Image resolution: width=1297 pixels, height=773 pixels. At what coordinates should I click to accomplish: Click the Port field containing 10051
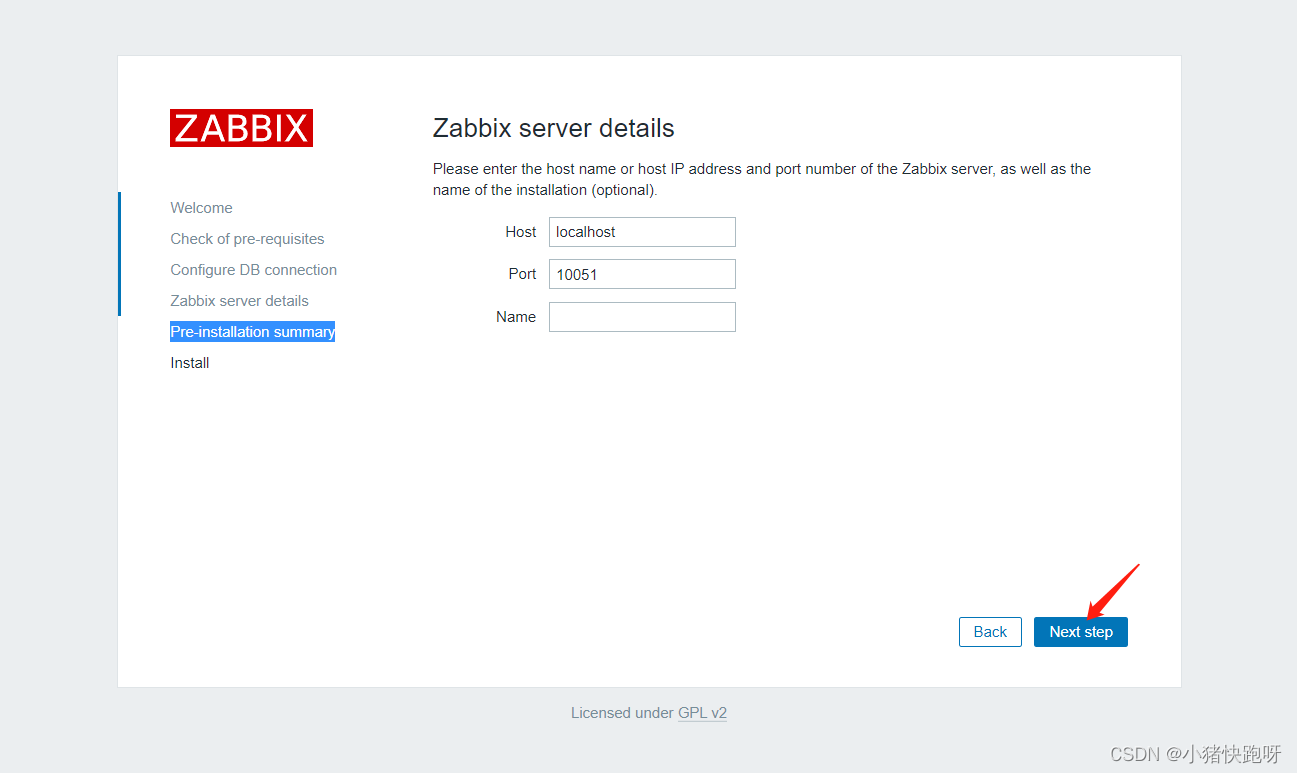[642, 273]
